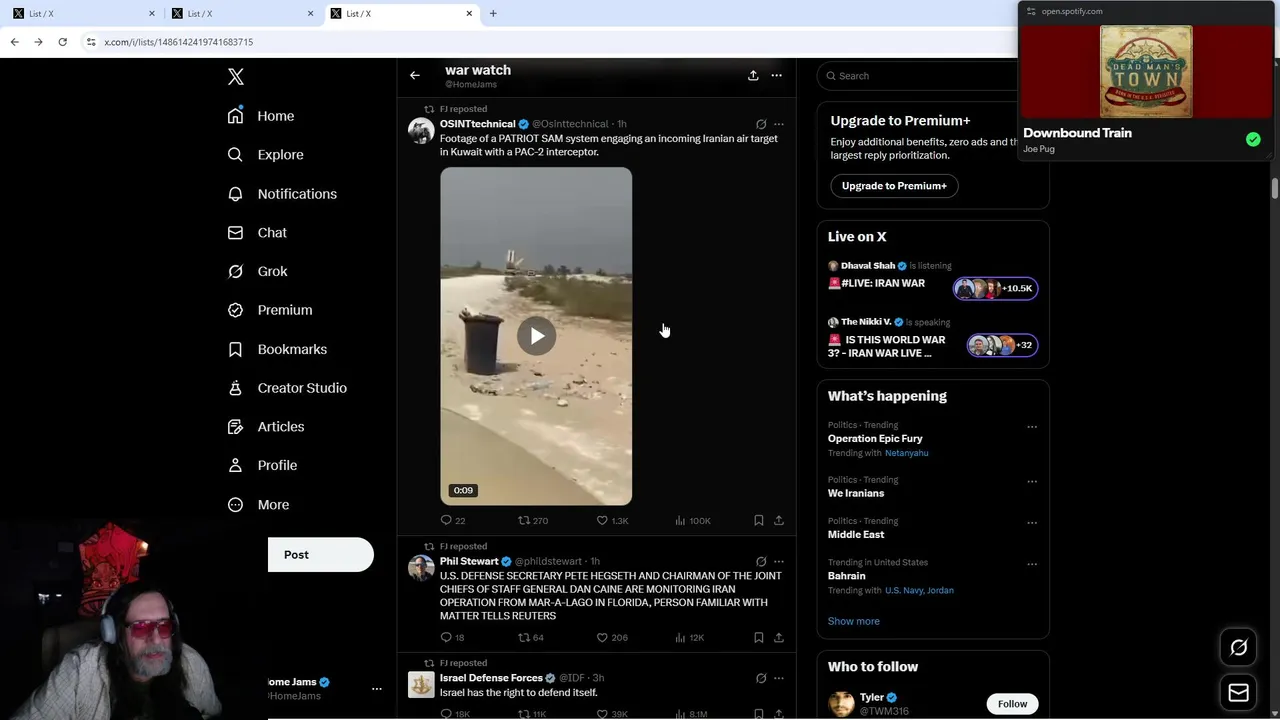Open more options for We Iranians trend
Screen dimensions: 1280x720
point(1032,481)
